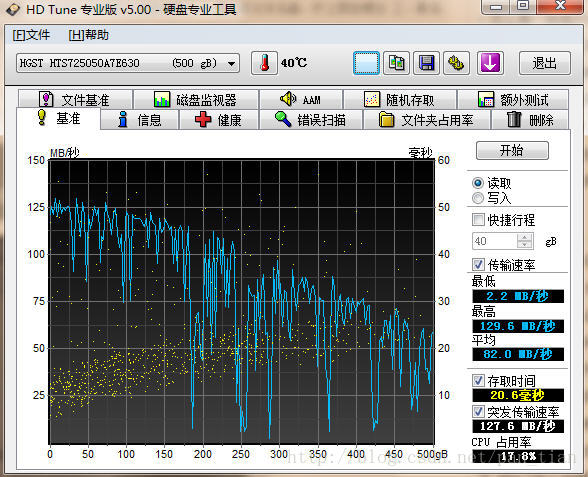
Task: Click the 129.6 MB/秒 maximum value
Action: [x=518, y=326]
